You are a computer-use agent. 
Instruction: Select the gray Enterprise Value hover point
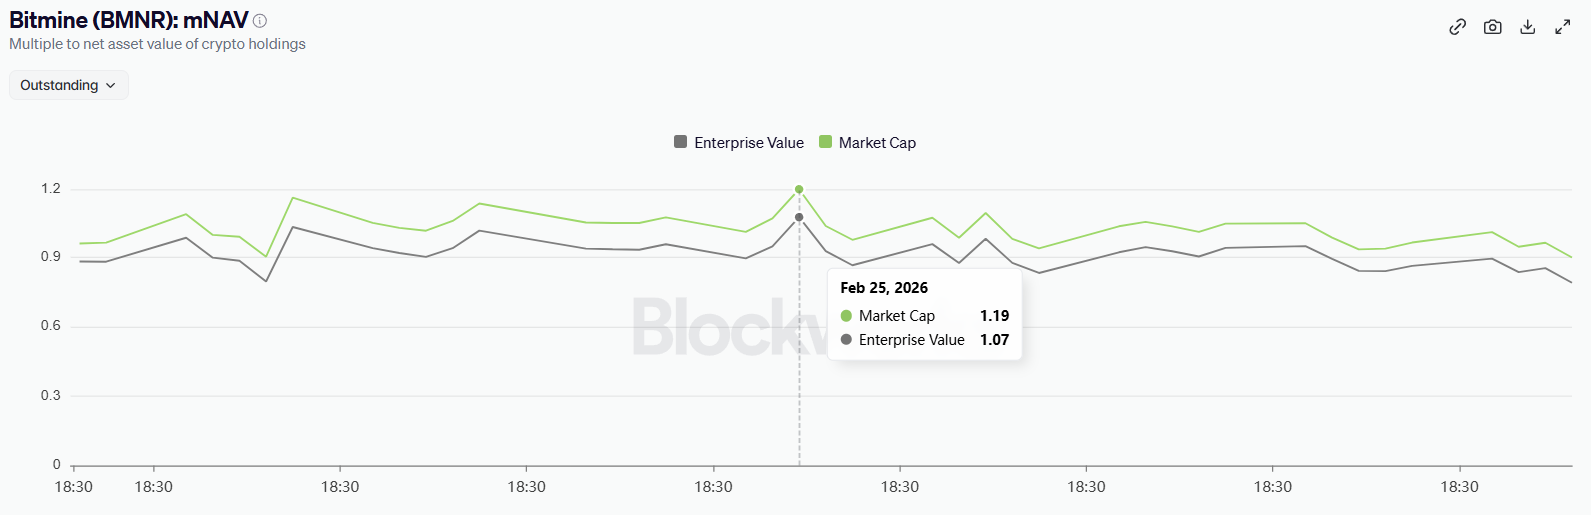pyautogui.click(x=799, y=217)
